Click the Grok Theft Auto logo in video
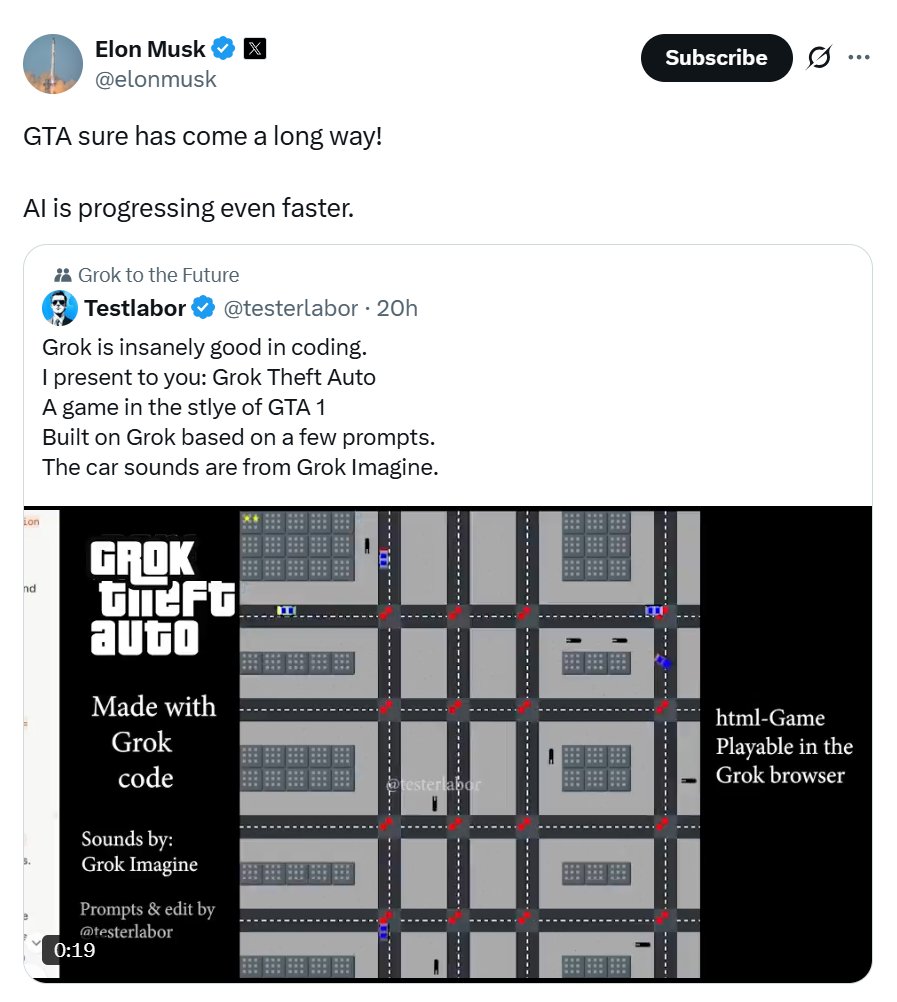This screenshot has width=897, height=1002. [162, 597]
